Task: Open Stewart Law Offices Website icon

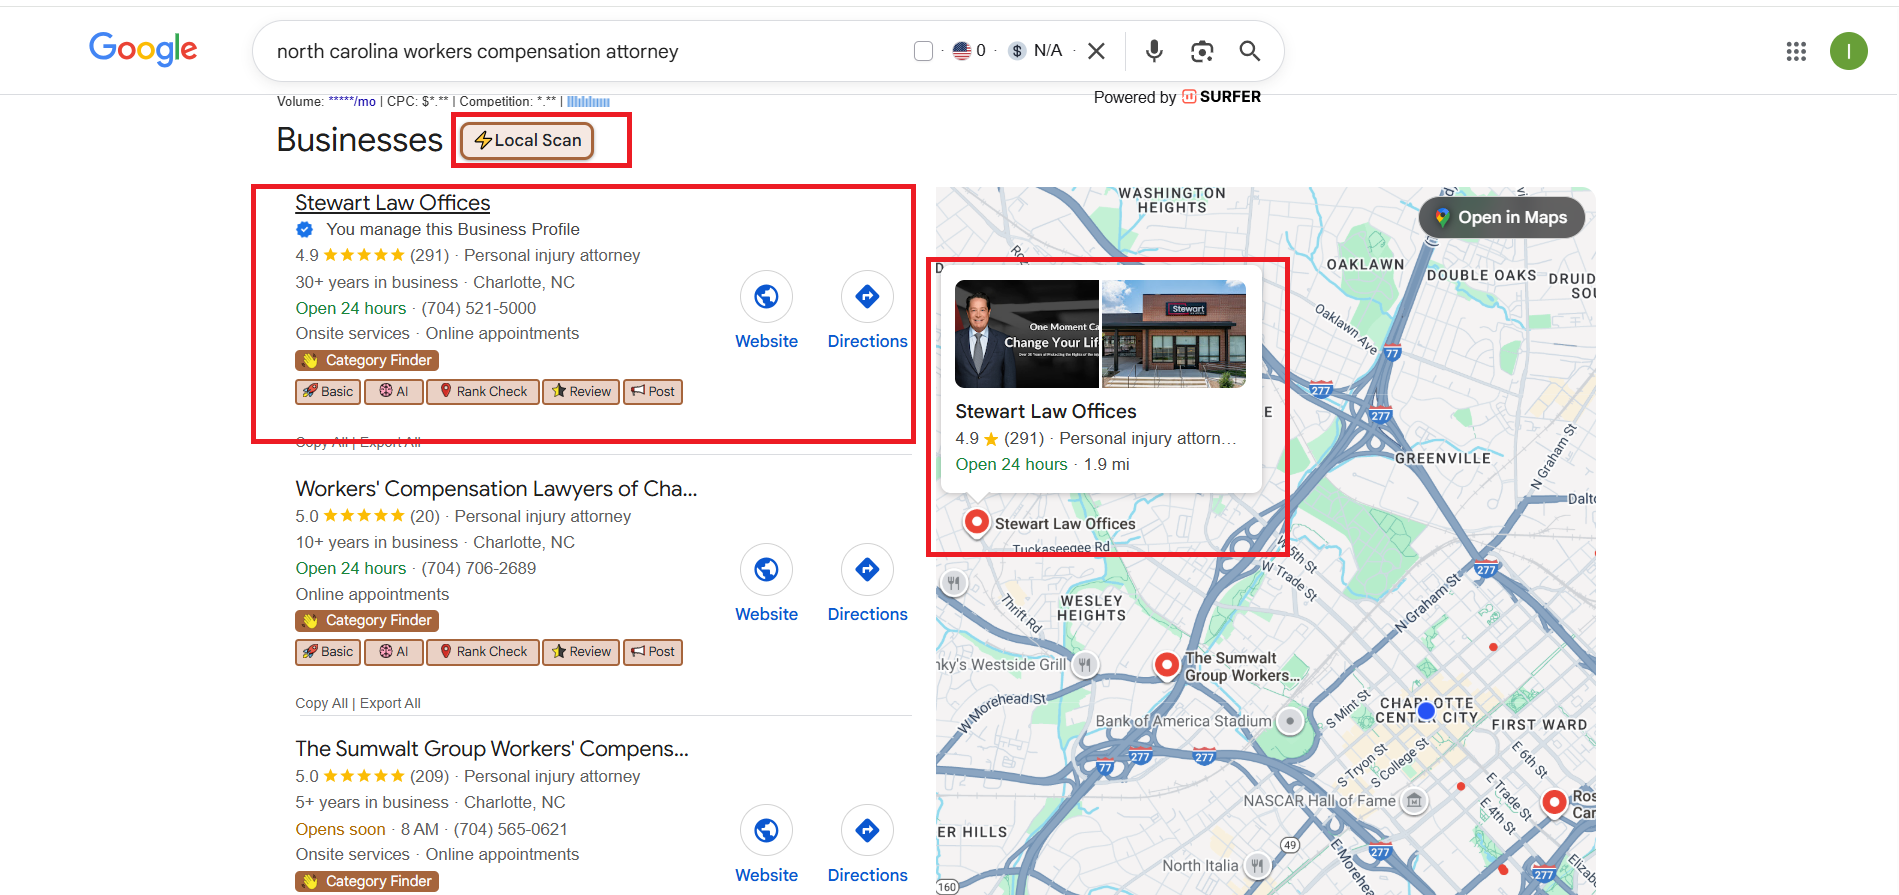Action: click(x=766, y=297)
